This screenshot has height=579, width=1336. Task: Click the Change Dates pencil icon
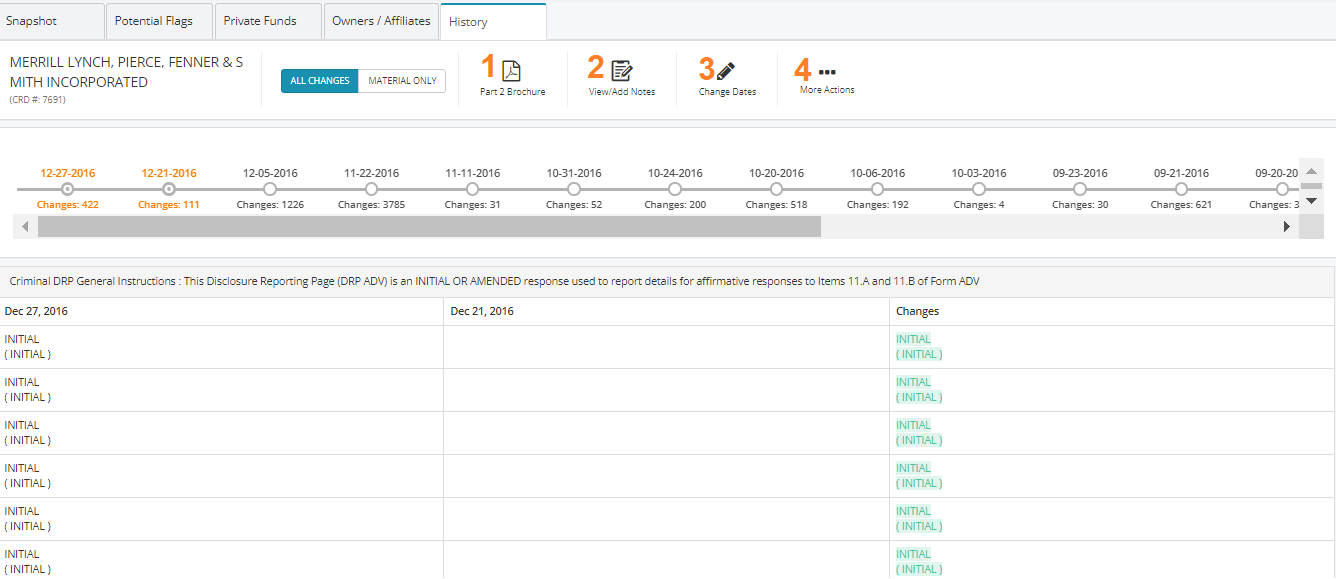(x=726, y=71)
